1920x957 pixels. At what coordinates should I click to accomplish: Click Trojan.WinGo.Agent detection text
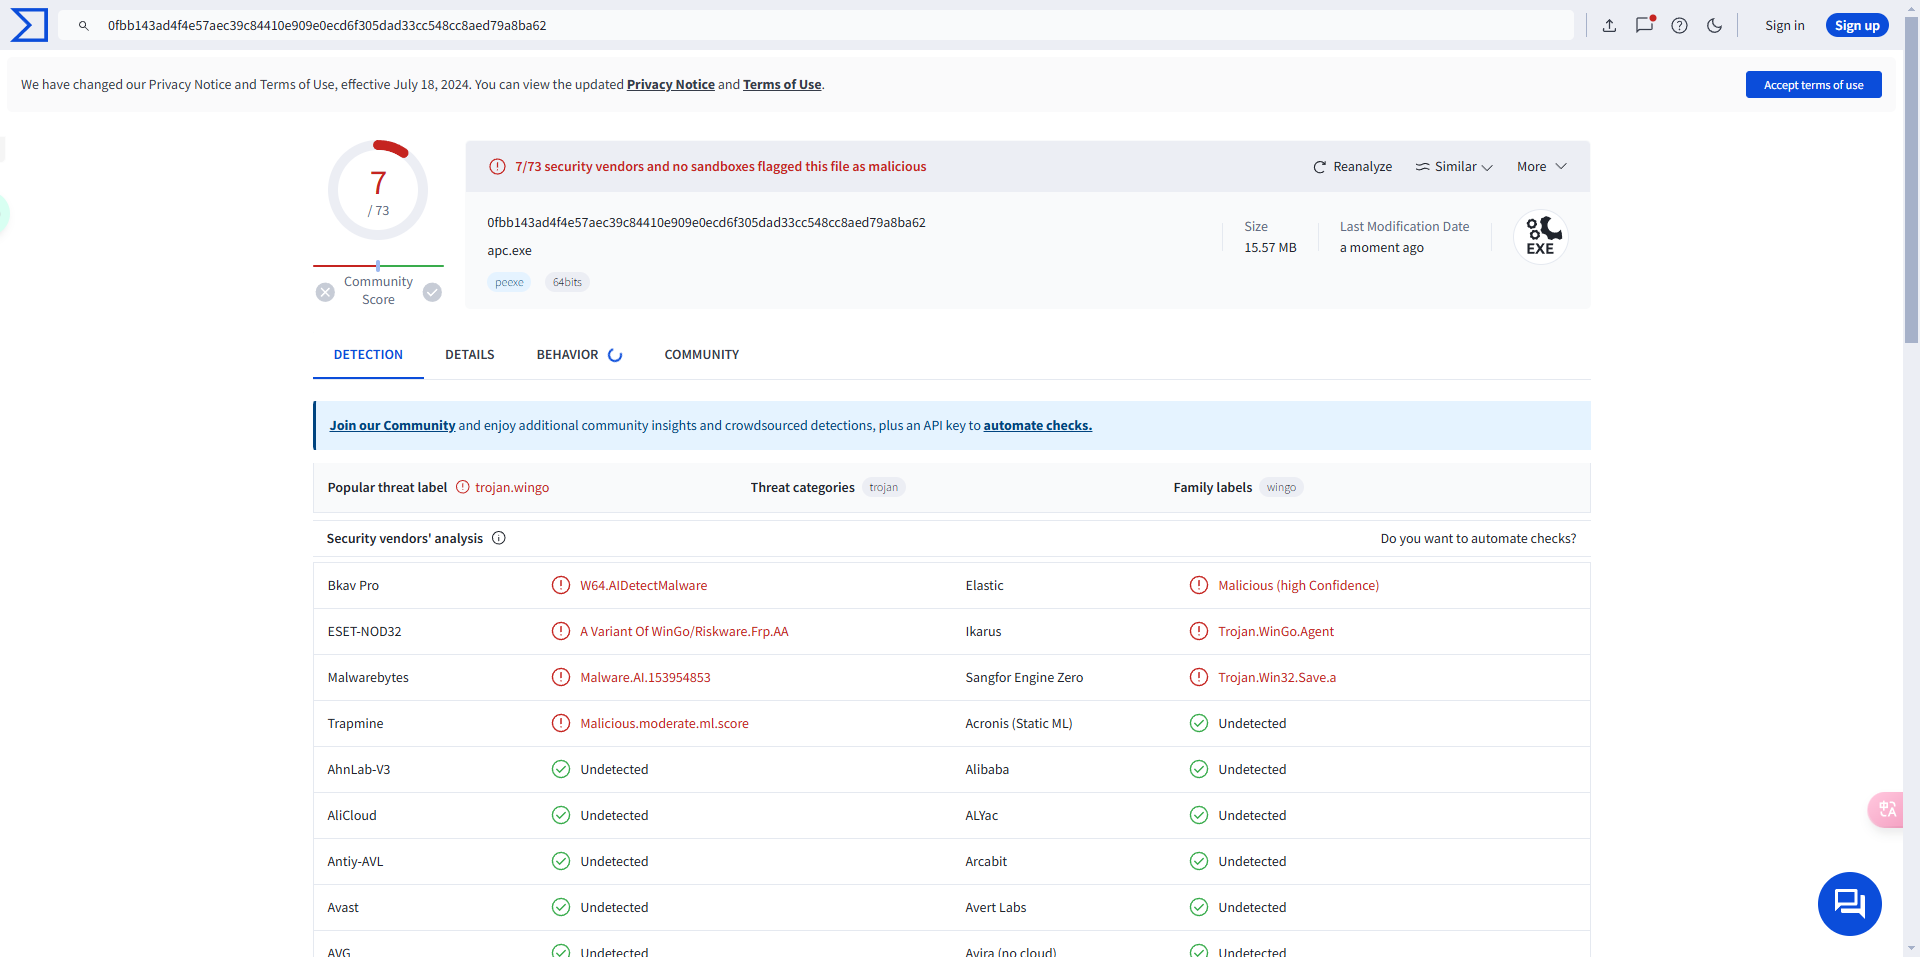coord(1276,632)
